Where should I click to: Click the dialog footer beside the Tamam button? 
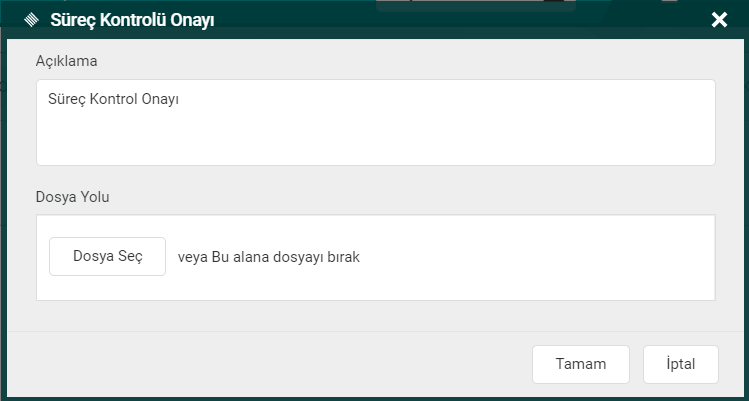(x=268, y=364)
